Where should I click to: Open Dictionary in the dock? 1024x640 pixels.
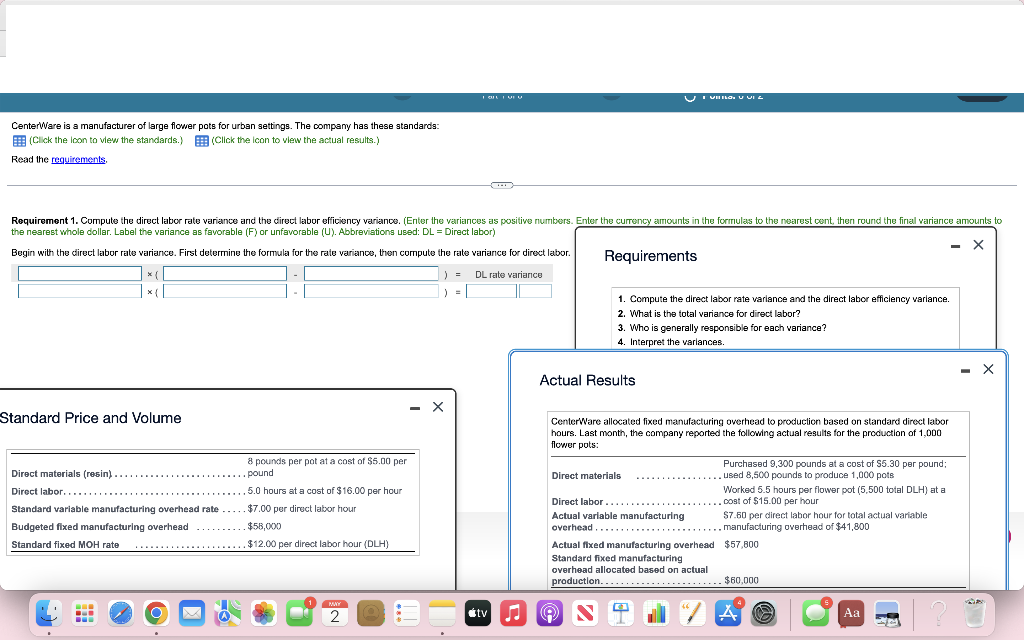(x=852, y=613)
